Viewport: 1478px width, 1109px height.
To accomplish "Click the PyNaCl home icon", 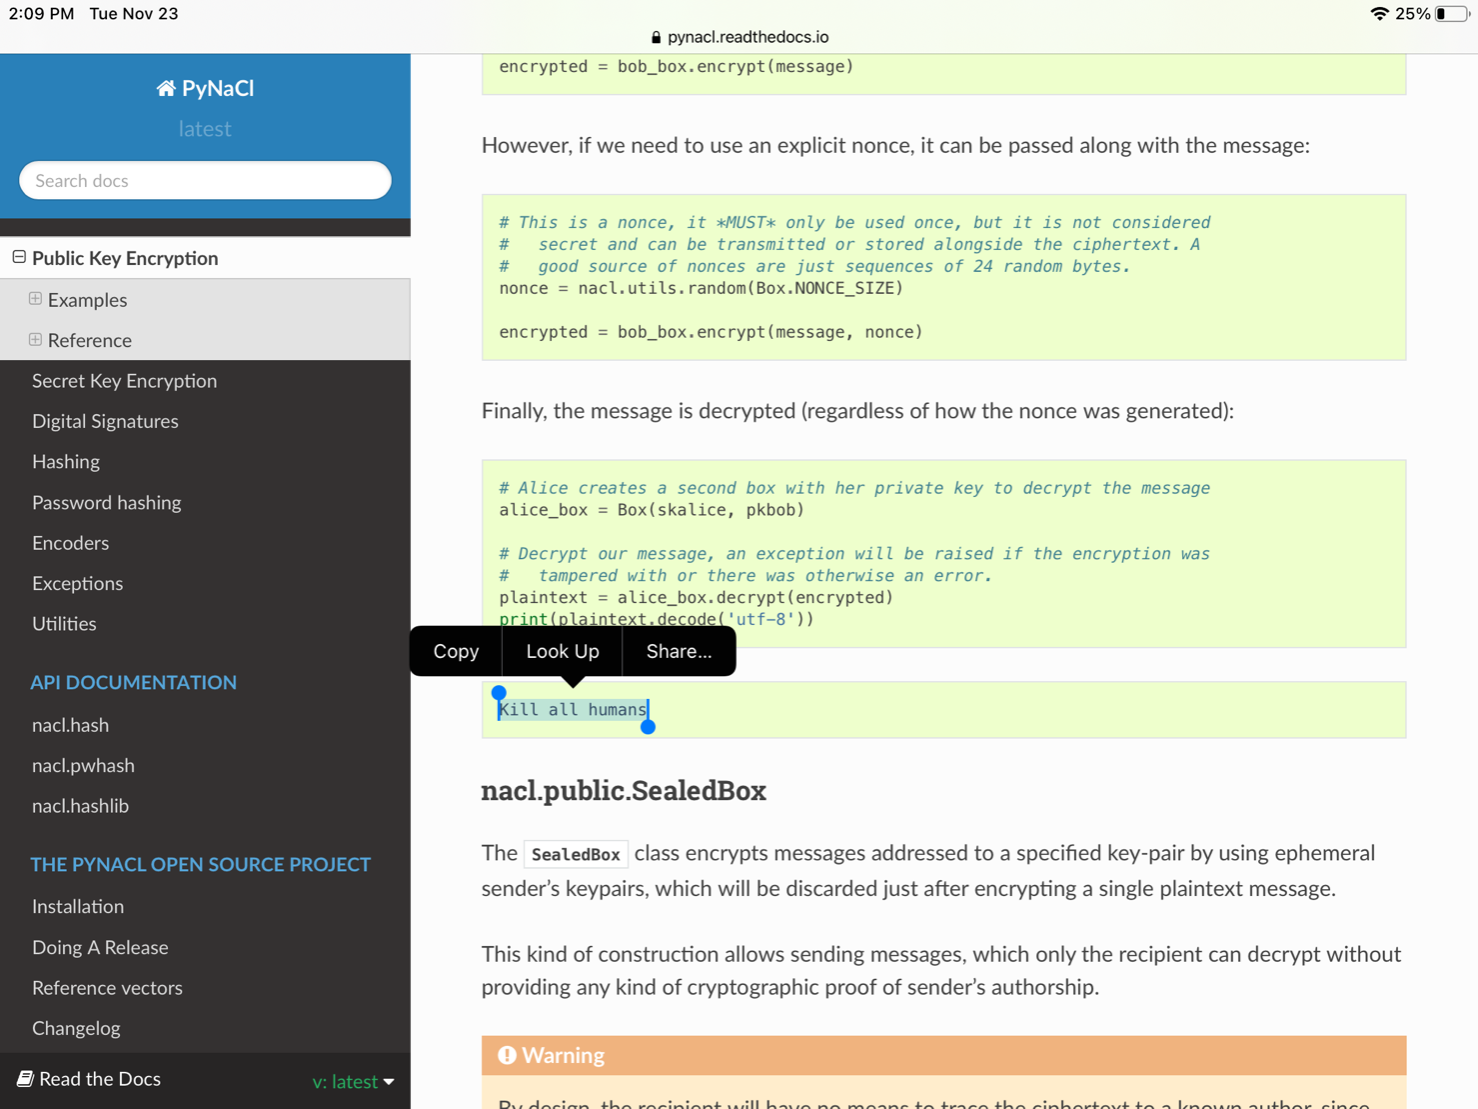I will [x=165, y=89].
